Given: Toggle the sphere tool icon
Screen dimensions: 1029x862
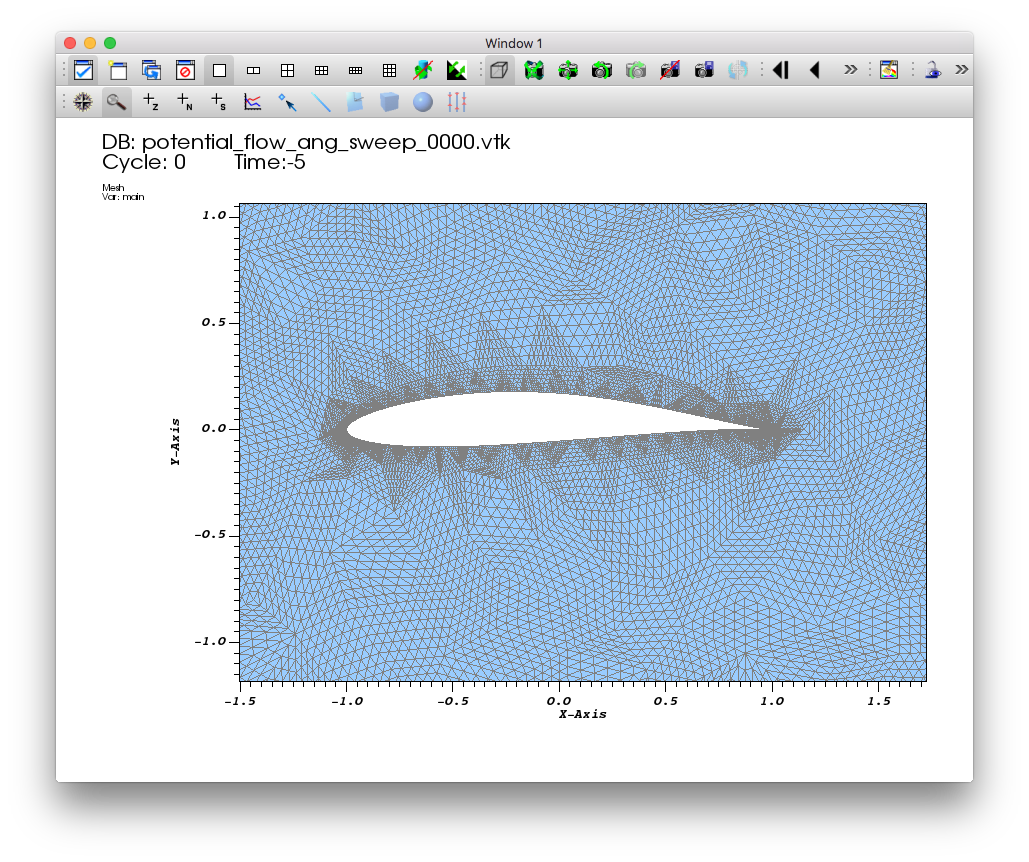Looking at the screenshot, I should click(x=423, y=102).
